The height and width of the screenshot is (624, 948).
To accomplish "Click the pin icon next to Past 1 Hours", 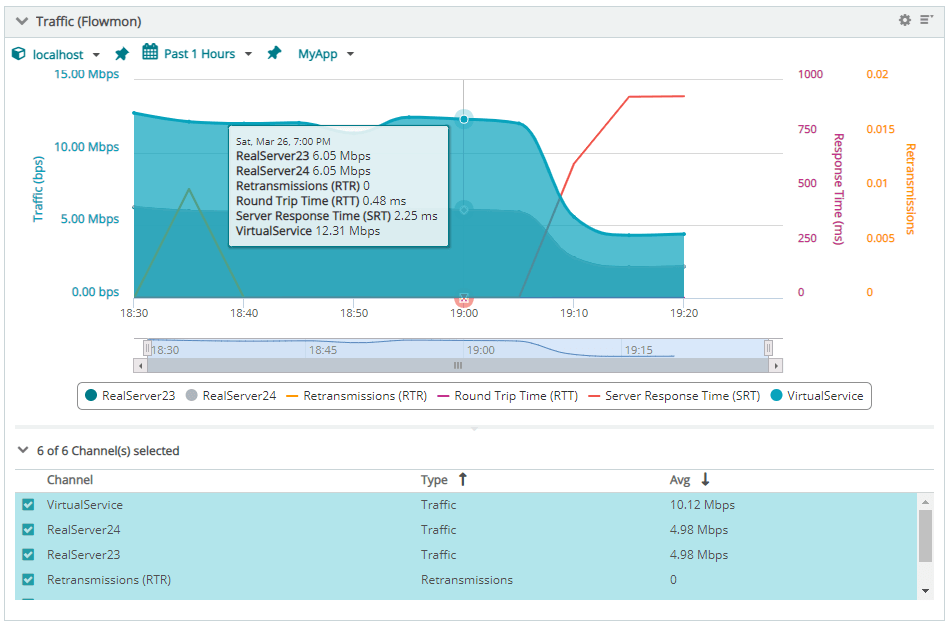I will (274, 53).
